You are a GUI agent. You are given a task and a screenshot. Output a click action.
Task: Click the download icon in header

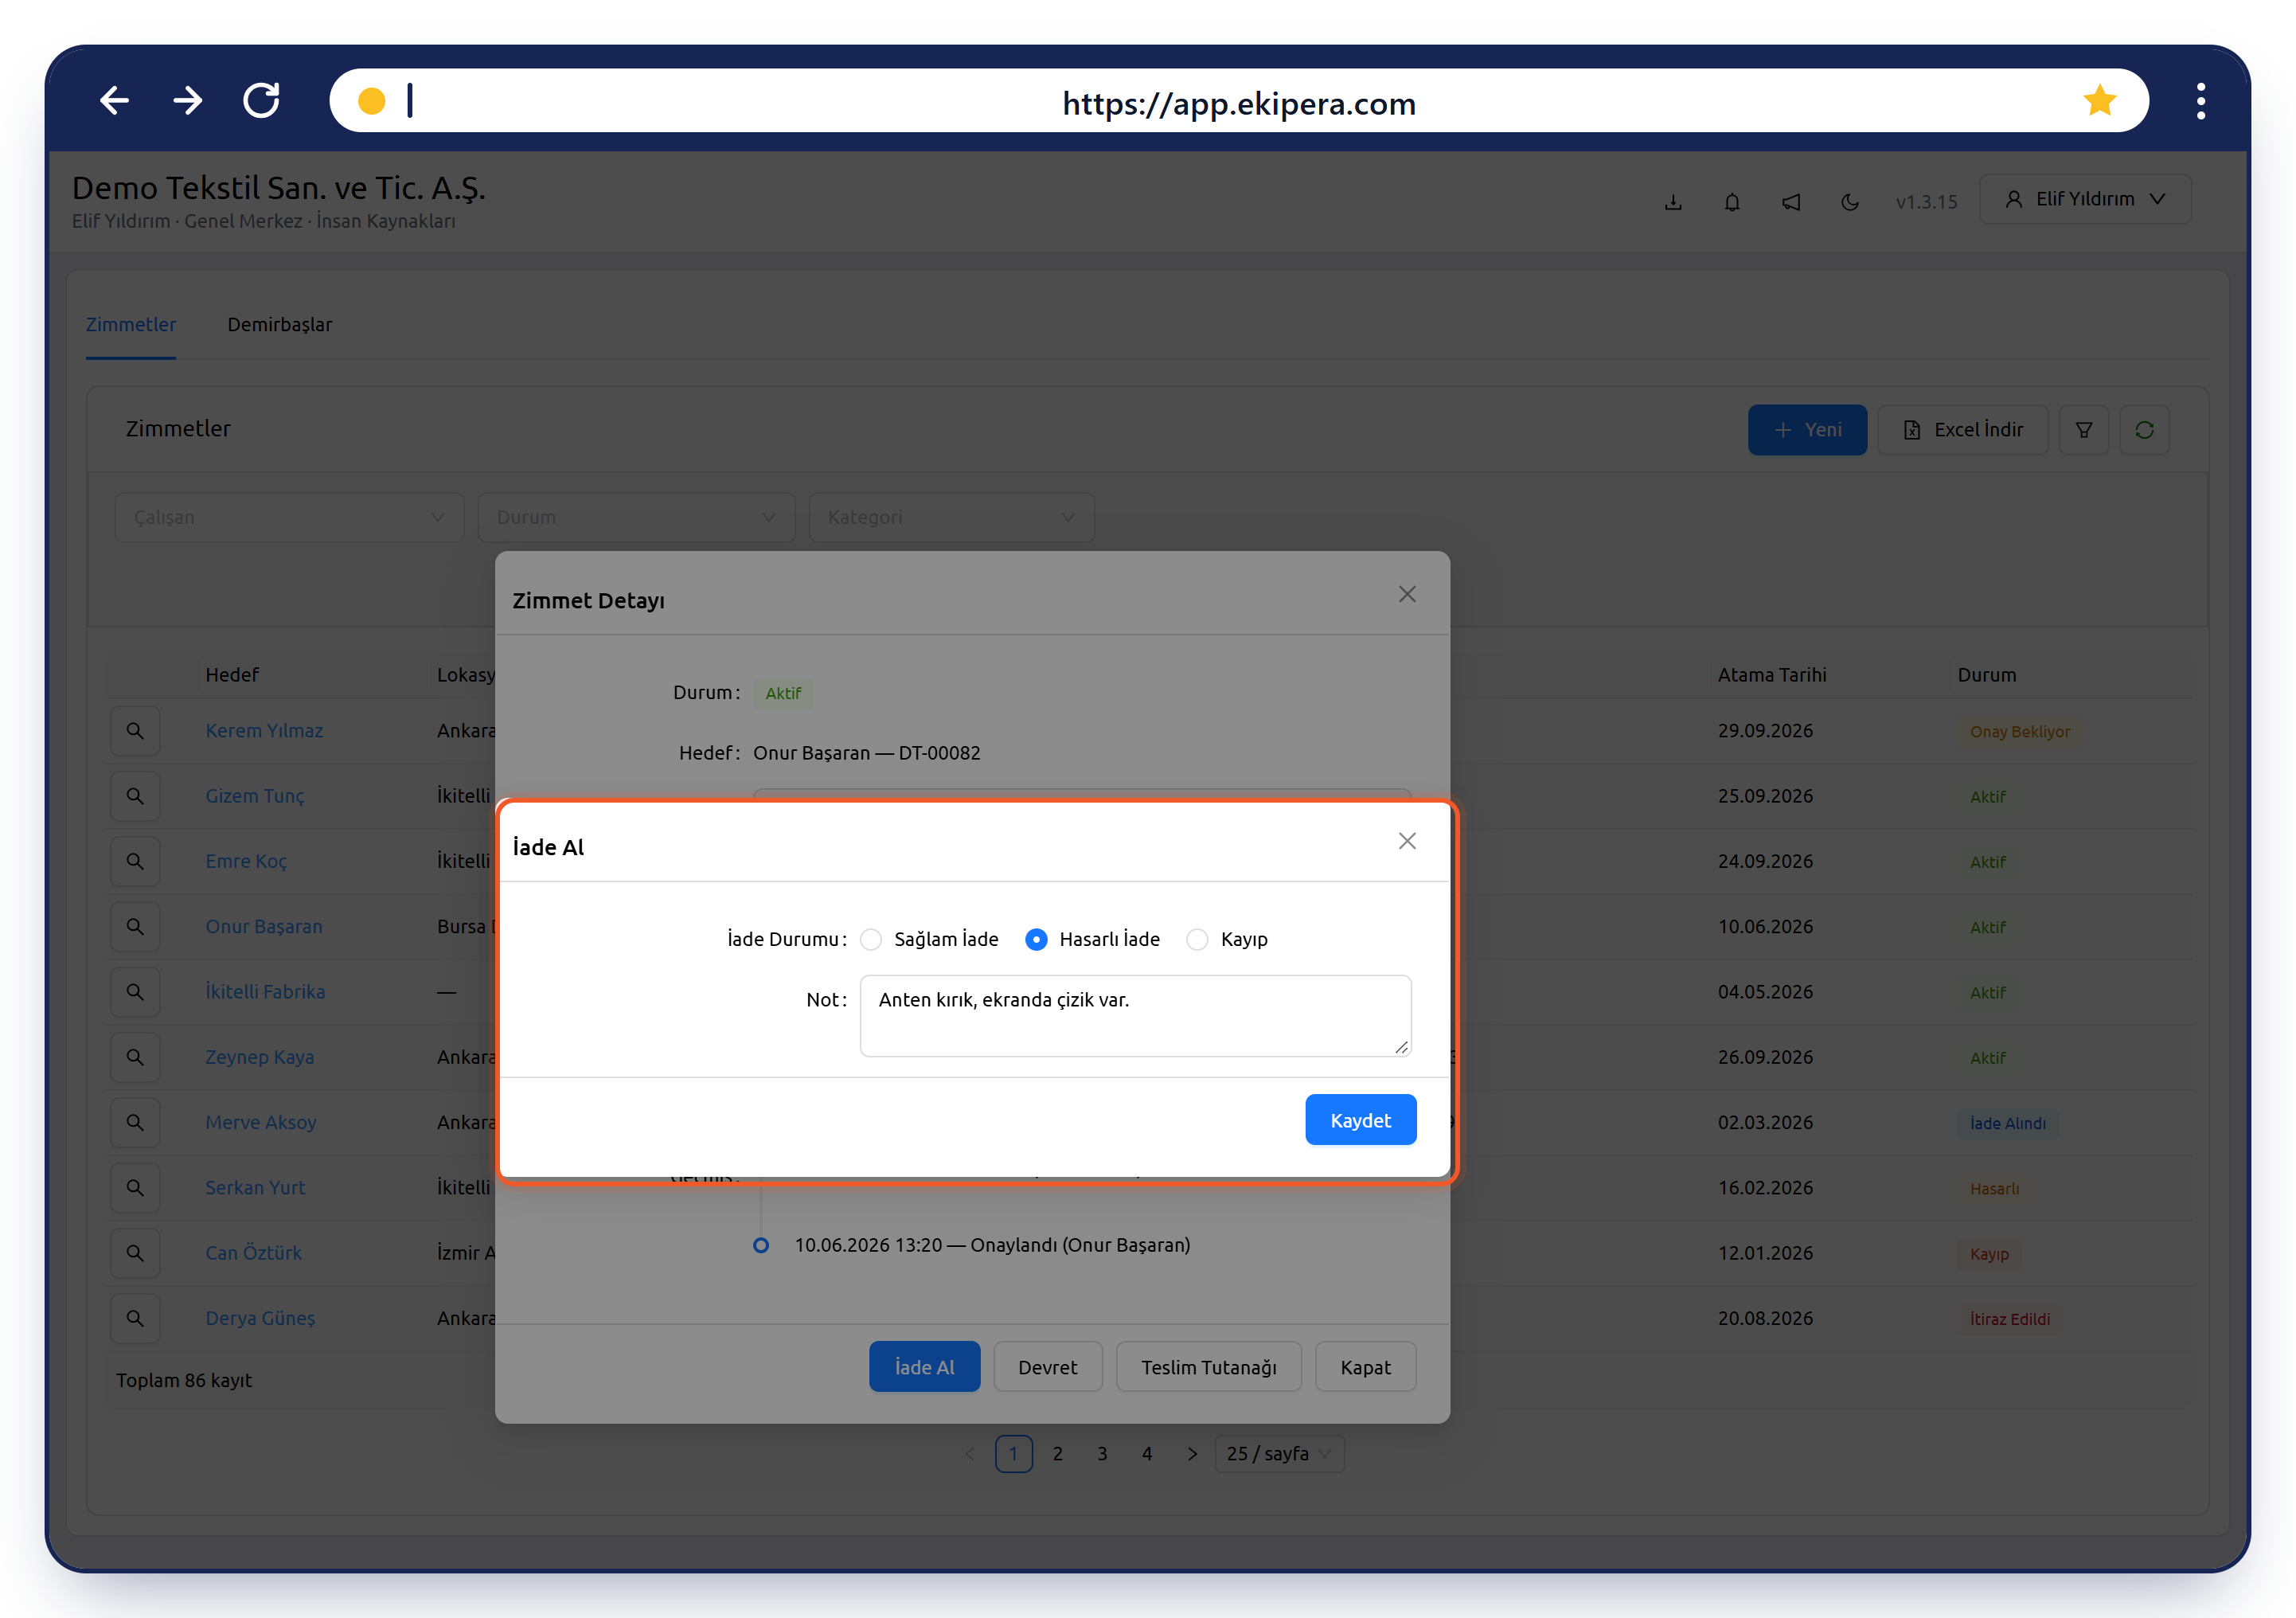tap(1673, 202)
